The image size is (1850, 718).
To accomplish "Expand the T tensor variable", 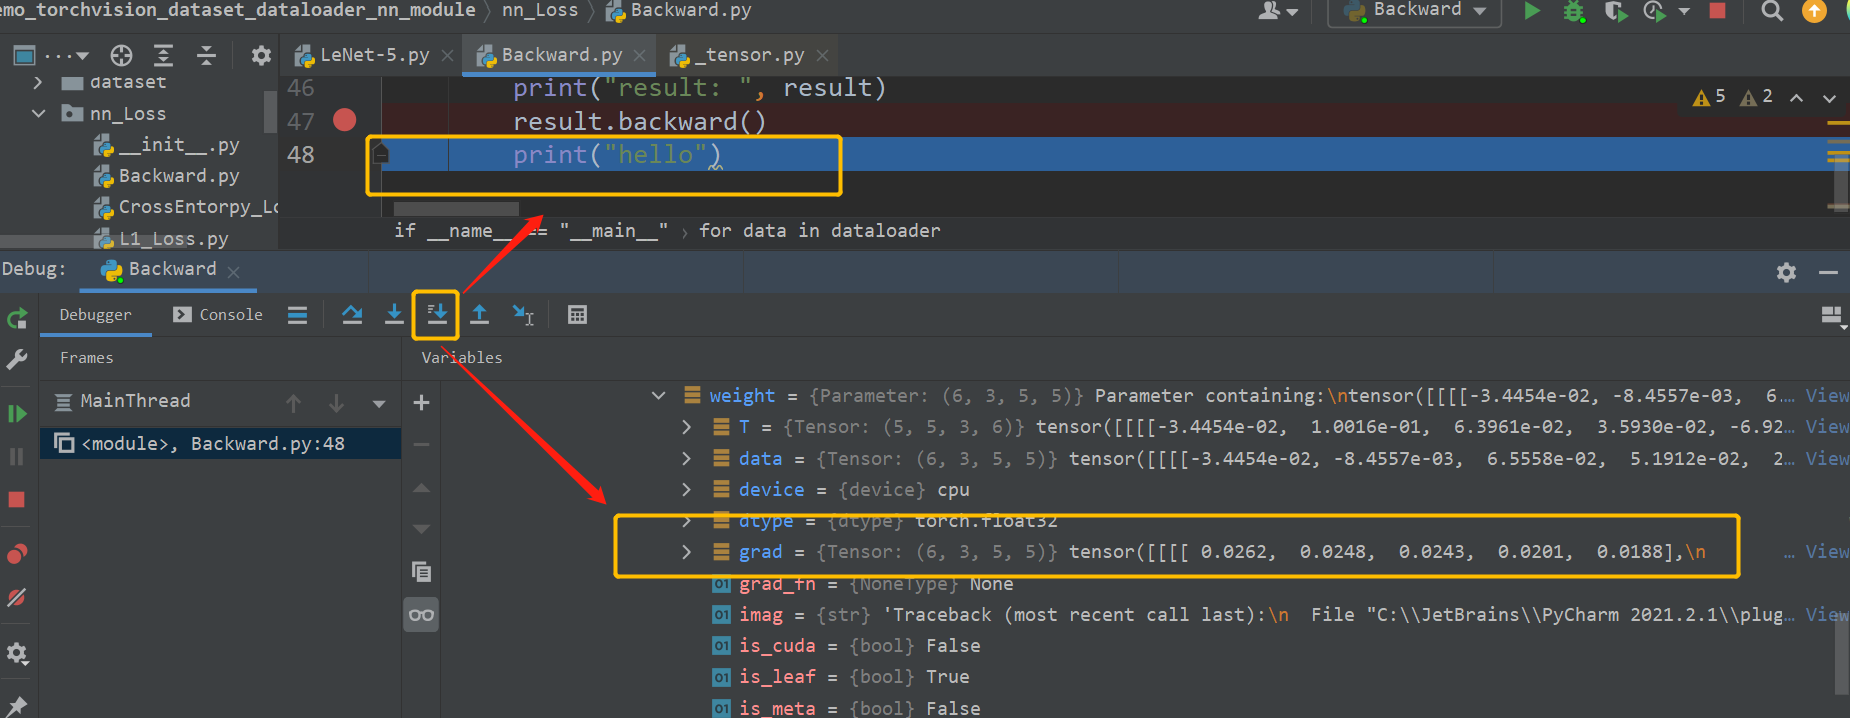I will [x=687, y=427].
